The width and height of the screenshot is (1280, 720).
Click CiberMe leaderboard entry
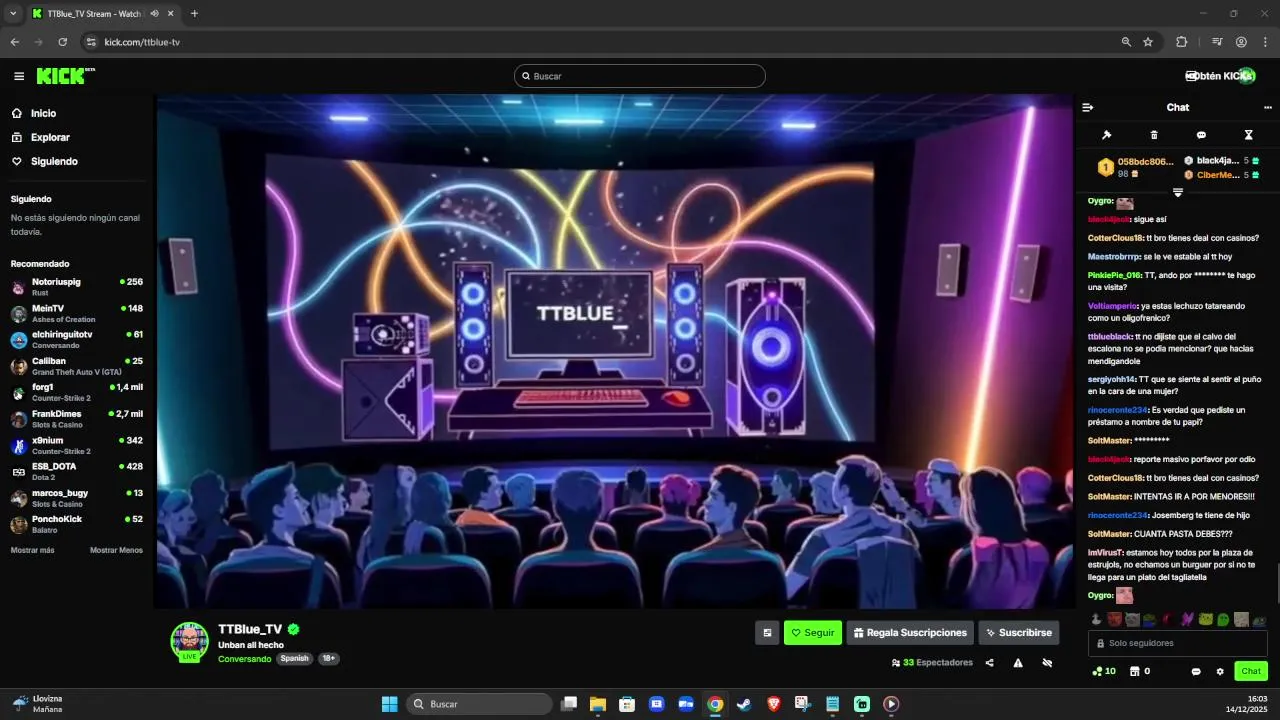pos(1222,175)
